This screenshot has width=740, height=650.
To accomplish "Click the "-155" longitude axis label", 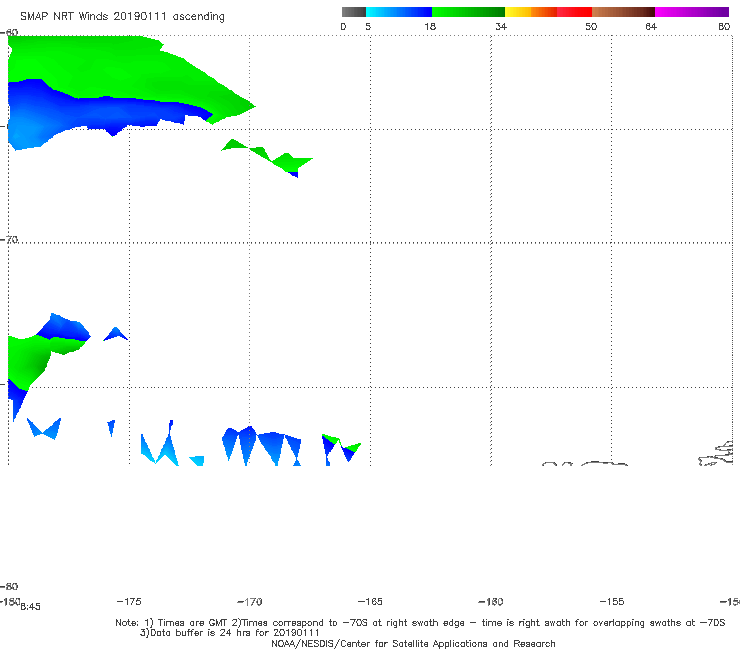I will coord(612,601).
